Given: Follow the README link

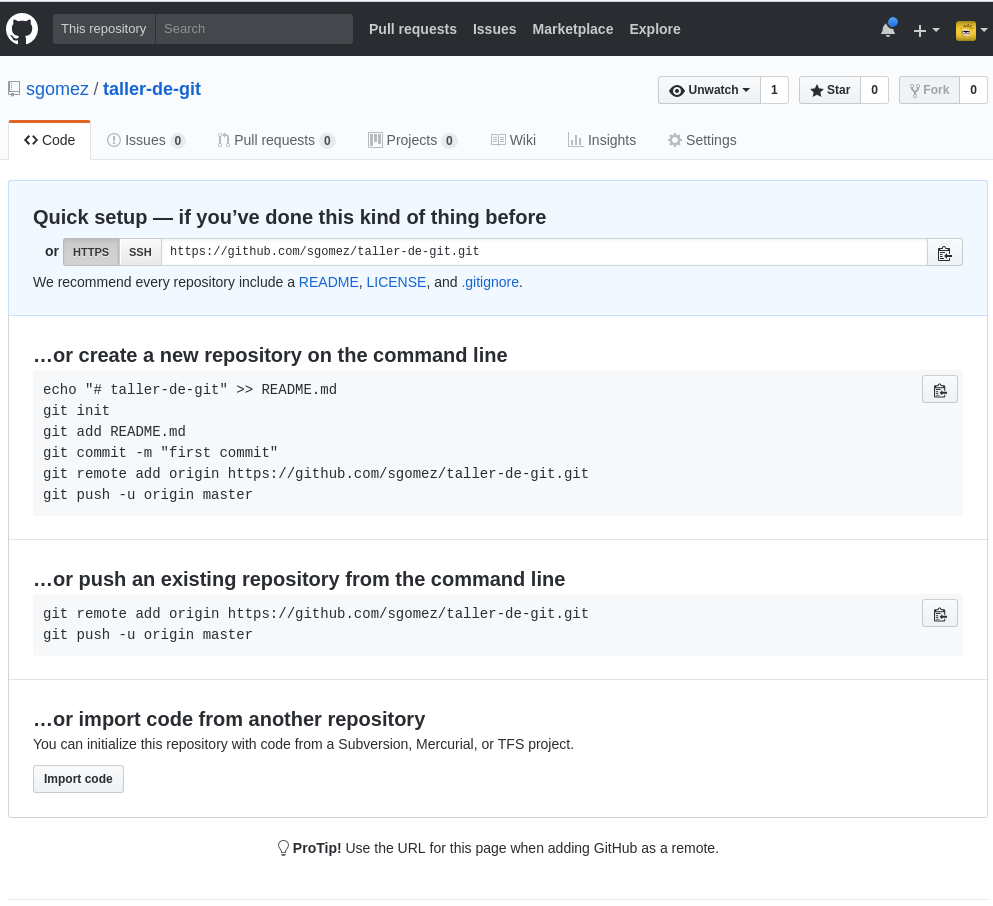Looking at the screenshot, I should (328, 282).
